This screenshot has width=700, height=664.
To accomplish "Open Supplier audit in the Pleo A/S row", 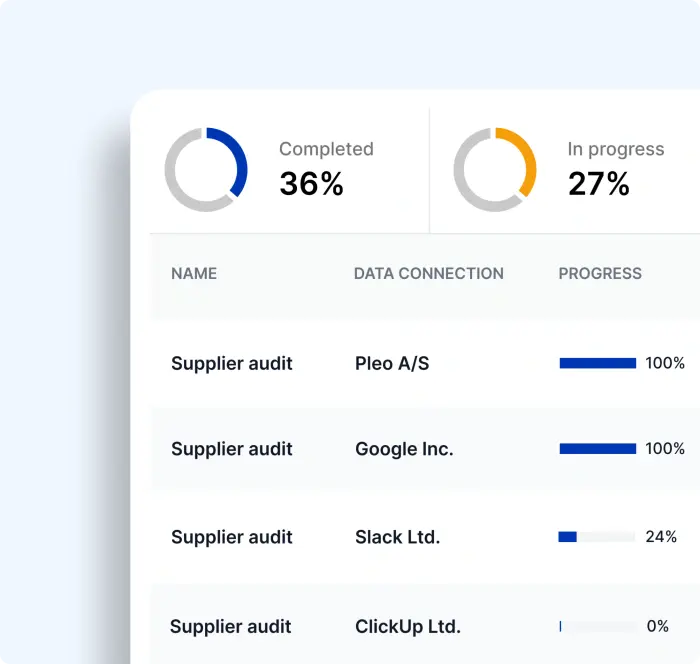I will tap(232, 363).
